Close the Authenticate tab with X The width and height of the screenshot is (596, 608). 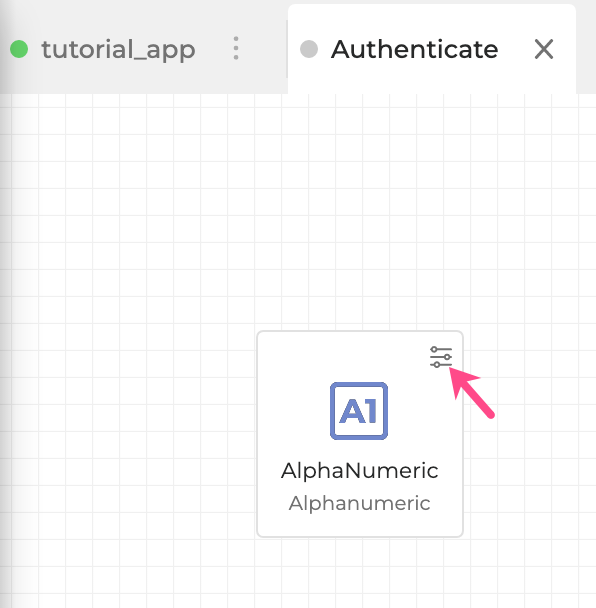point(544,49)
